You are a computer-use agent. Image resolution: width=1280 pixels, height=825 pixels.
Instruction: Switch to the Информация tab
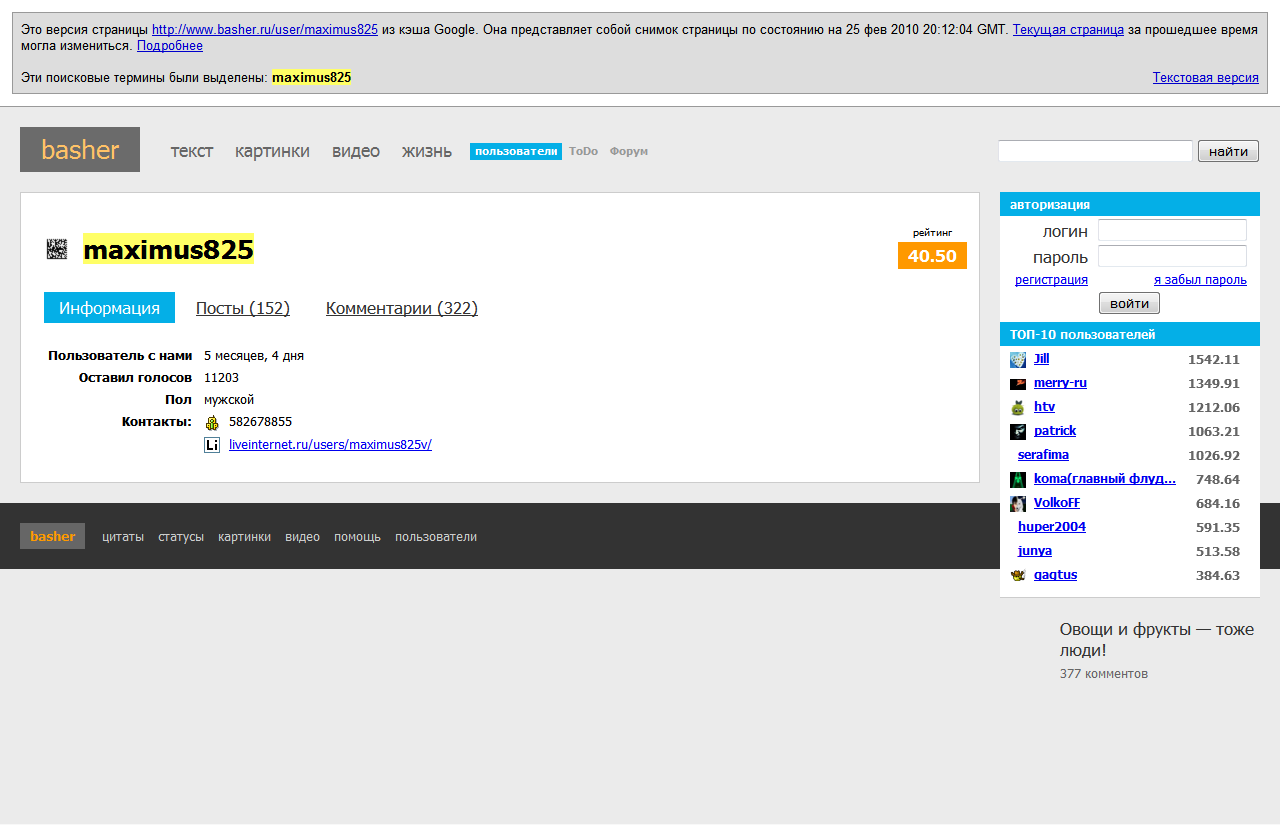(x=109, y=308)
